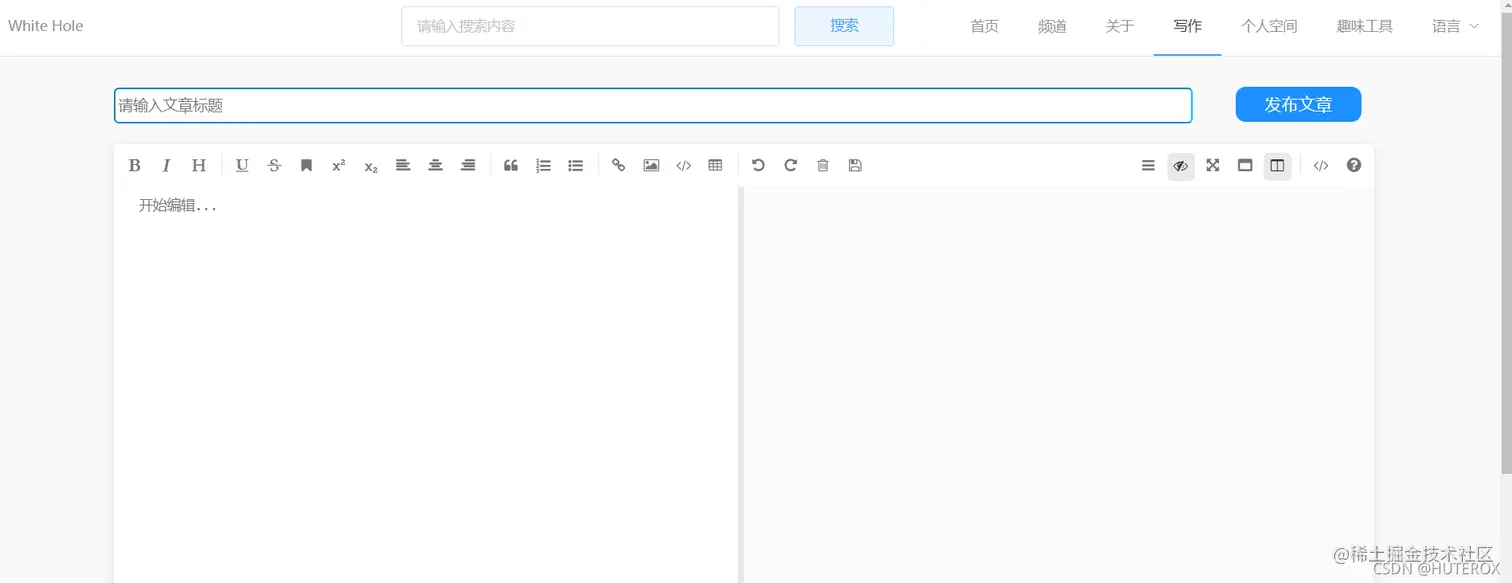Open the outline menu icon
This screenshot has height=583, width=1512.
[x=1148, y=165]
